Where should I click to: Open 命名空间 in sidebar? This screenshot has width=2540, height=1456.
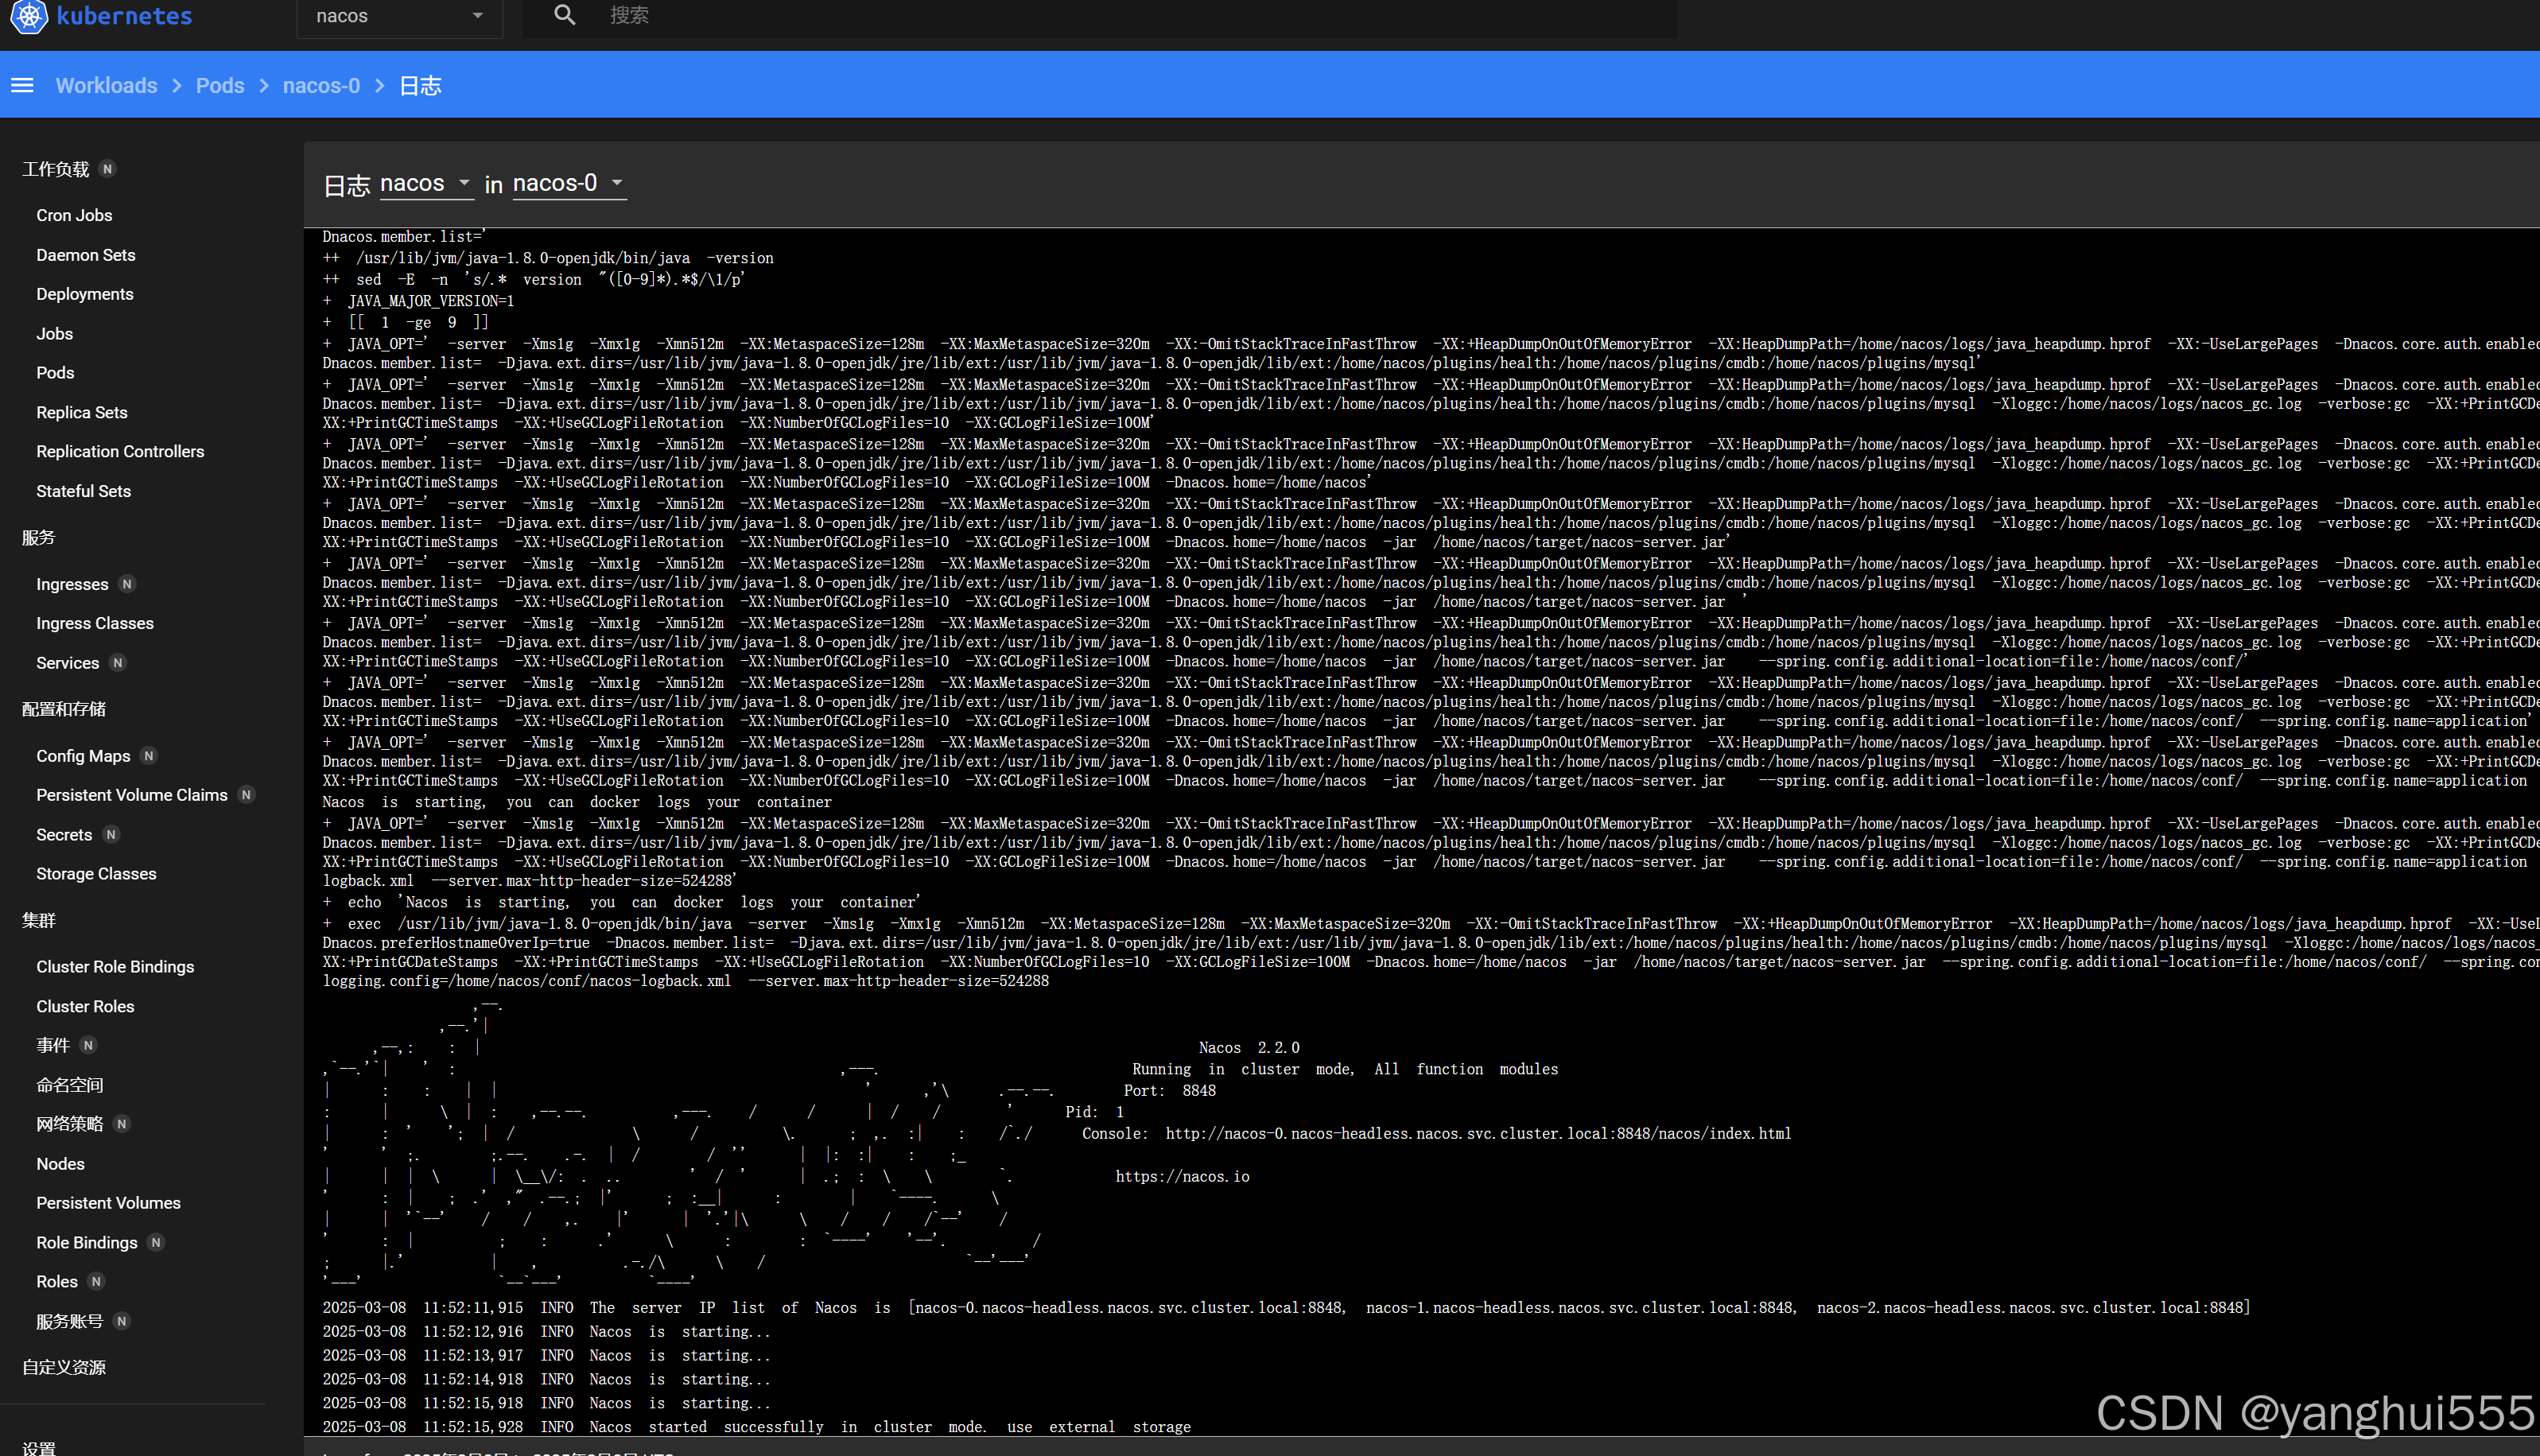click(69, 1085)
